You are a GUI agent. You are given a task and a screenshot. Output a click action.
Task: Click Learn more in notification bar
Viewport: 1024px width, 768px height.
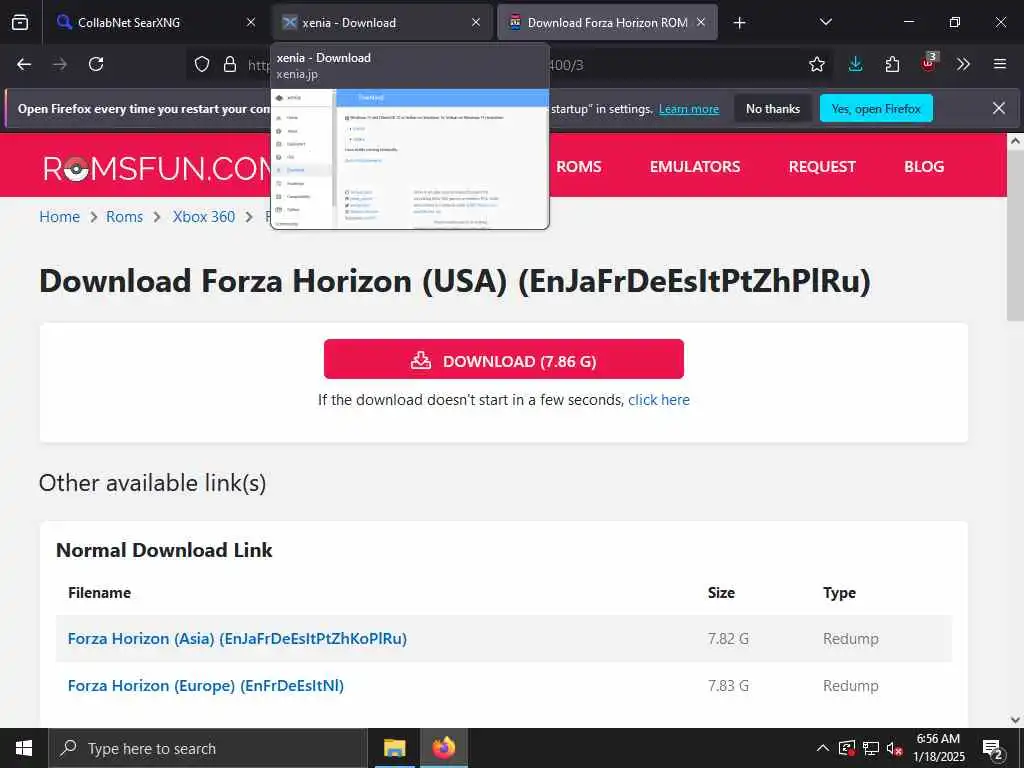pos(689,109)
